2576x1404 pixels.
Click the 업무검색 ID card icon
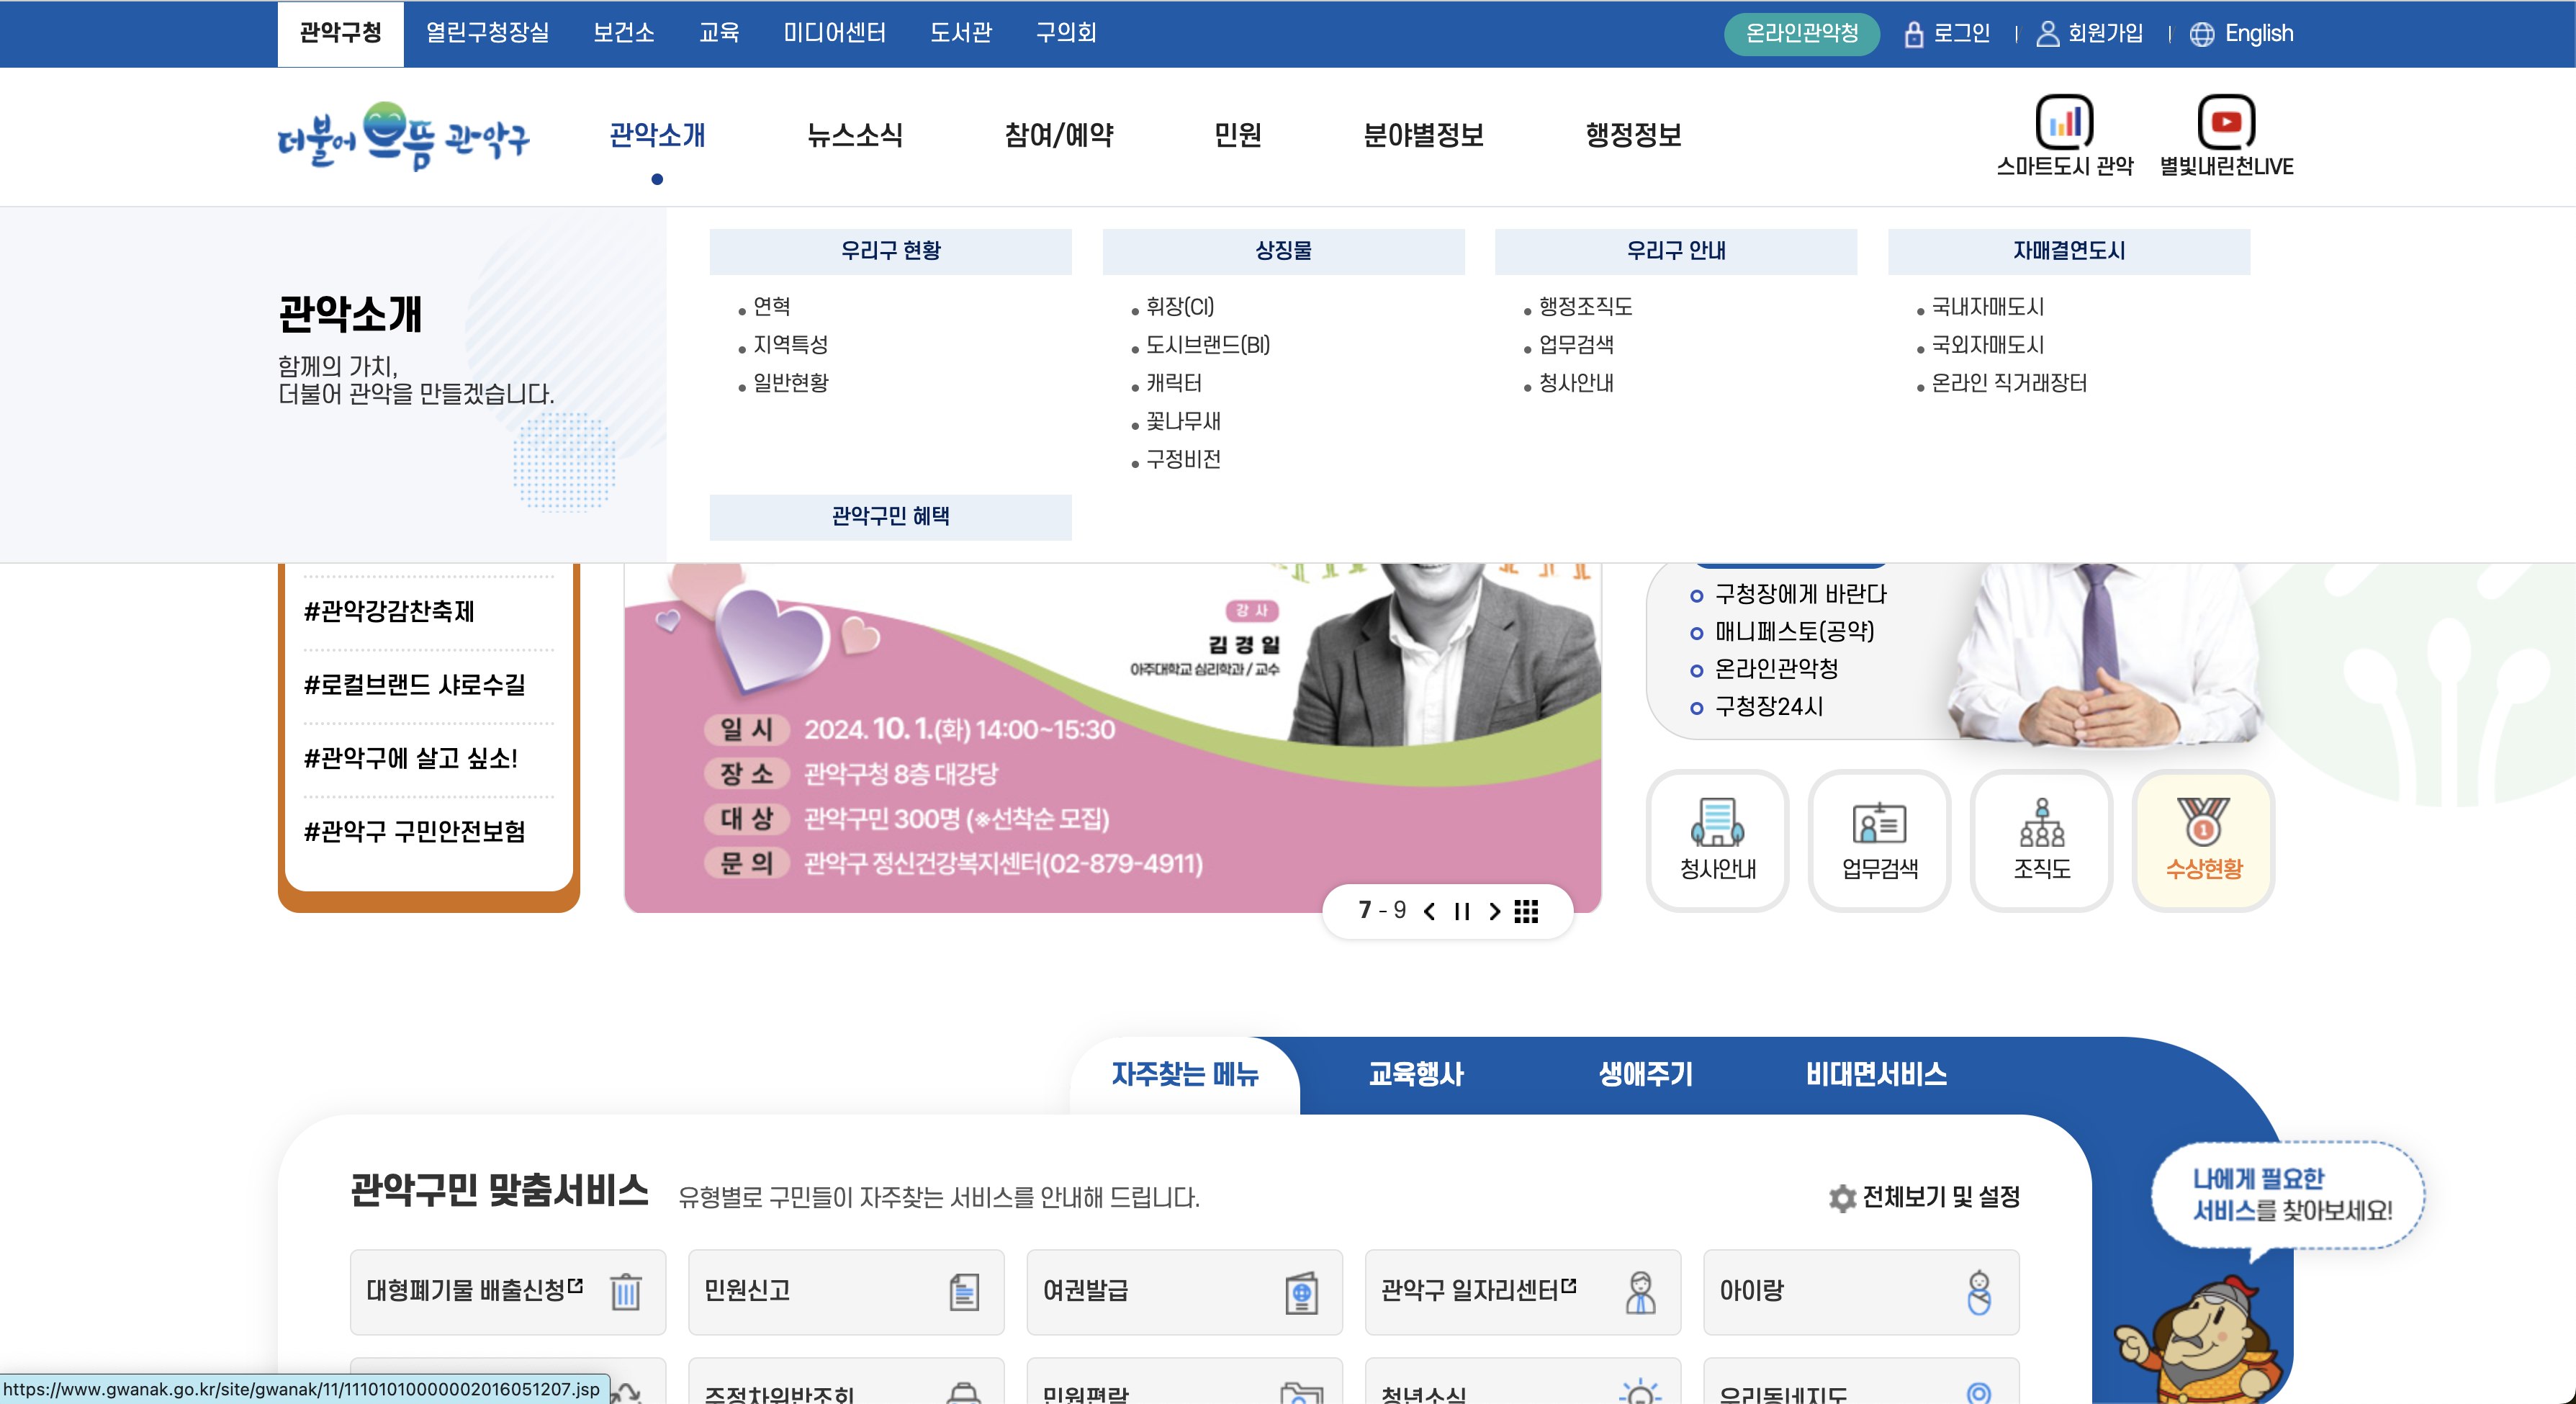(1879, 823)
